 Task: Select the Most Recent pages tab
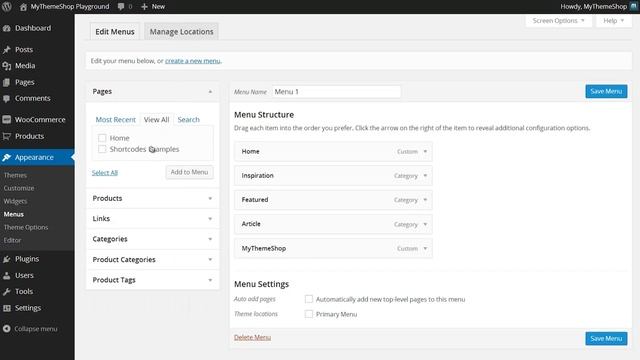coord(116,120)
